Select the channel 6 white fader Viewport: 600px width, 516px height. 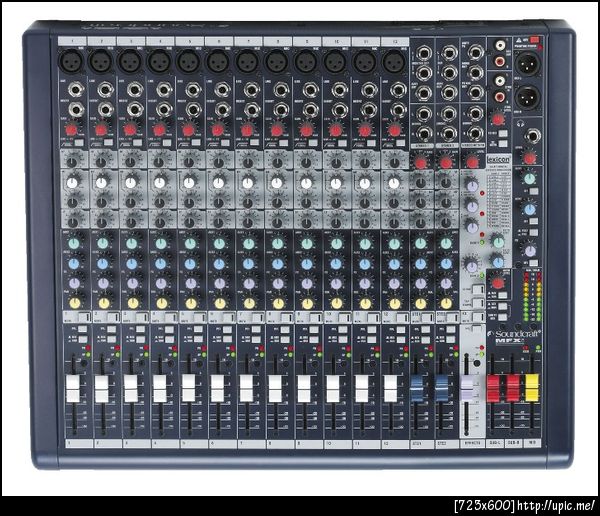click(217, 389)
